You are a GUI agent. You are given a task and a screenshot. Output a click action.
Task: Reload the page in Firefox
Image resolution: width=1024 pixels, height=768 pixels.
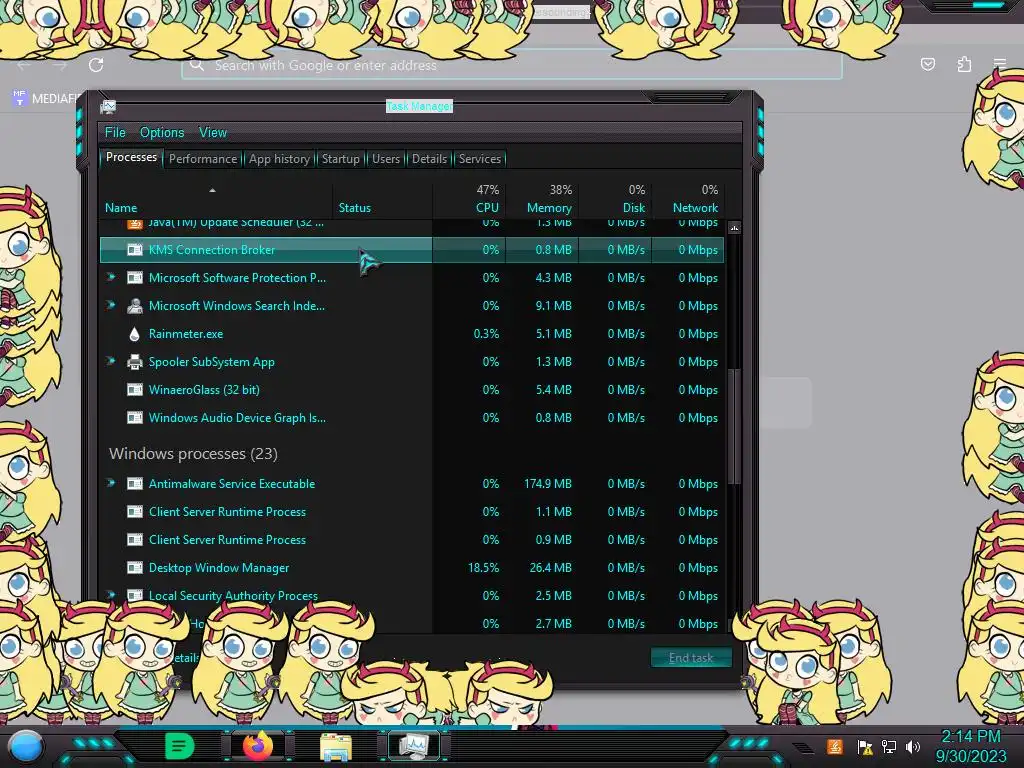[96, 65]
